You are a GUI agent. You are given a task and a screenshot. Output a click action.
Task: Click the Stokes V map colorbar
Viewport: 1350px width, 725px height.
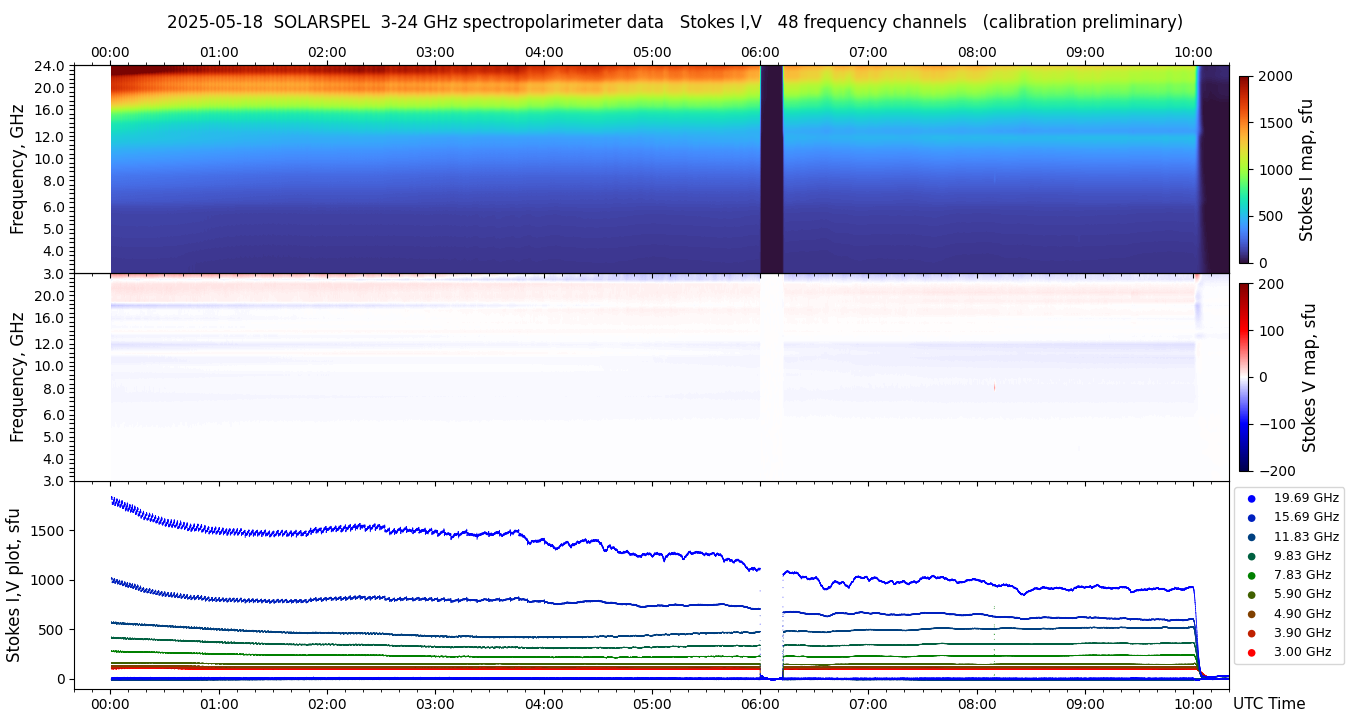point(1244,377)
